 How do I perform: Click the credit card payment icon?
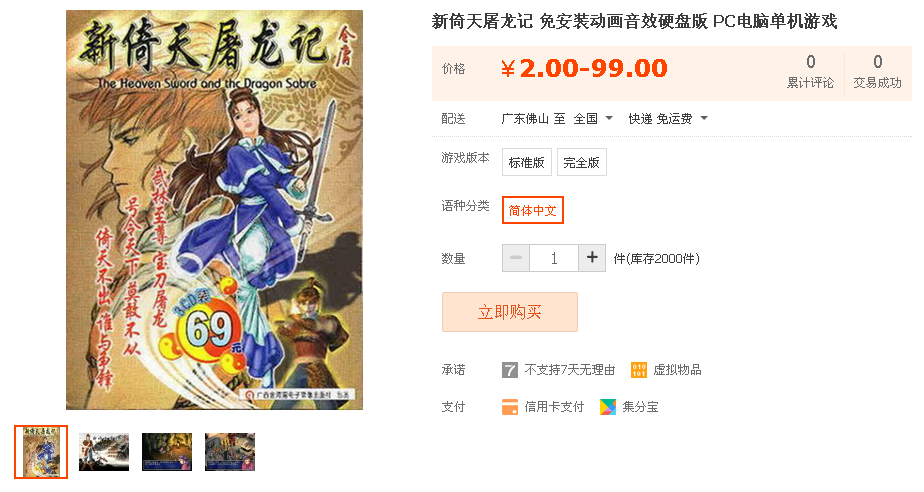point(510,407)
